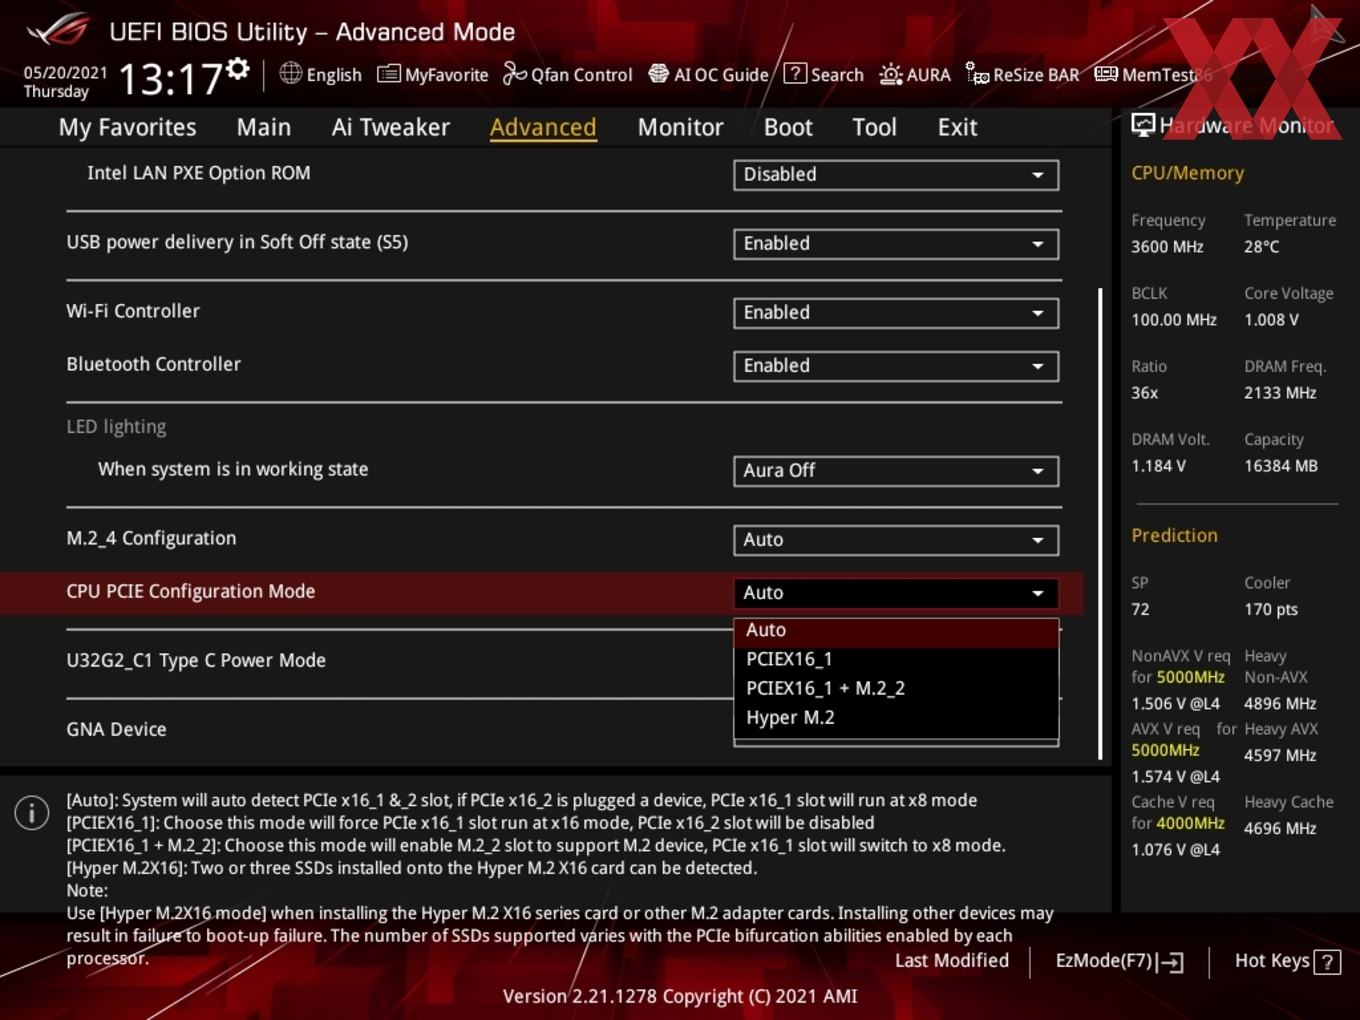Image resolution: width=1360 pixels, height=1020 pixels.
Task: Click the 16384 MB capacity value
Action: pyautogui.click(x=1281, y=466)
